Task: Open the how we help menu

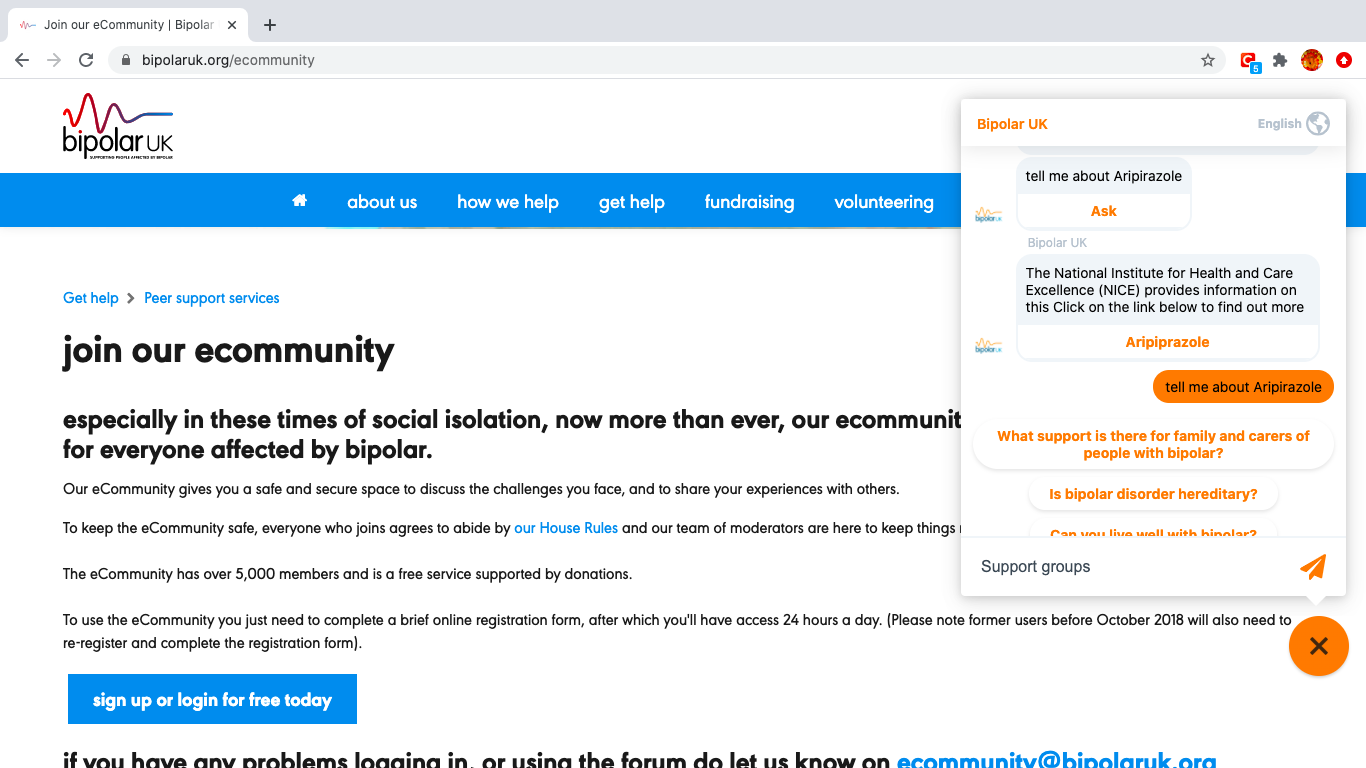Action: (x=508, y=202)
